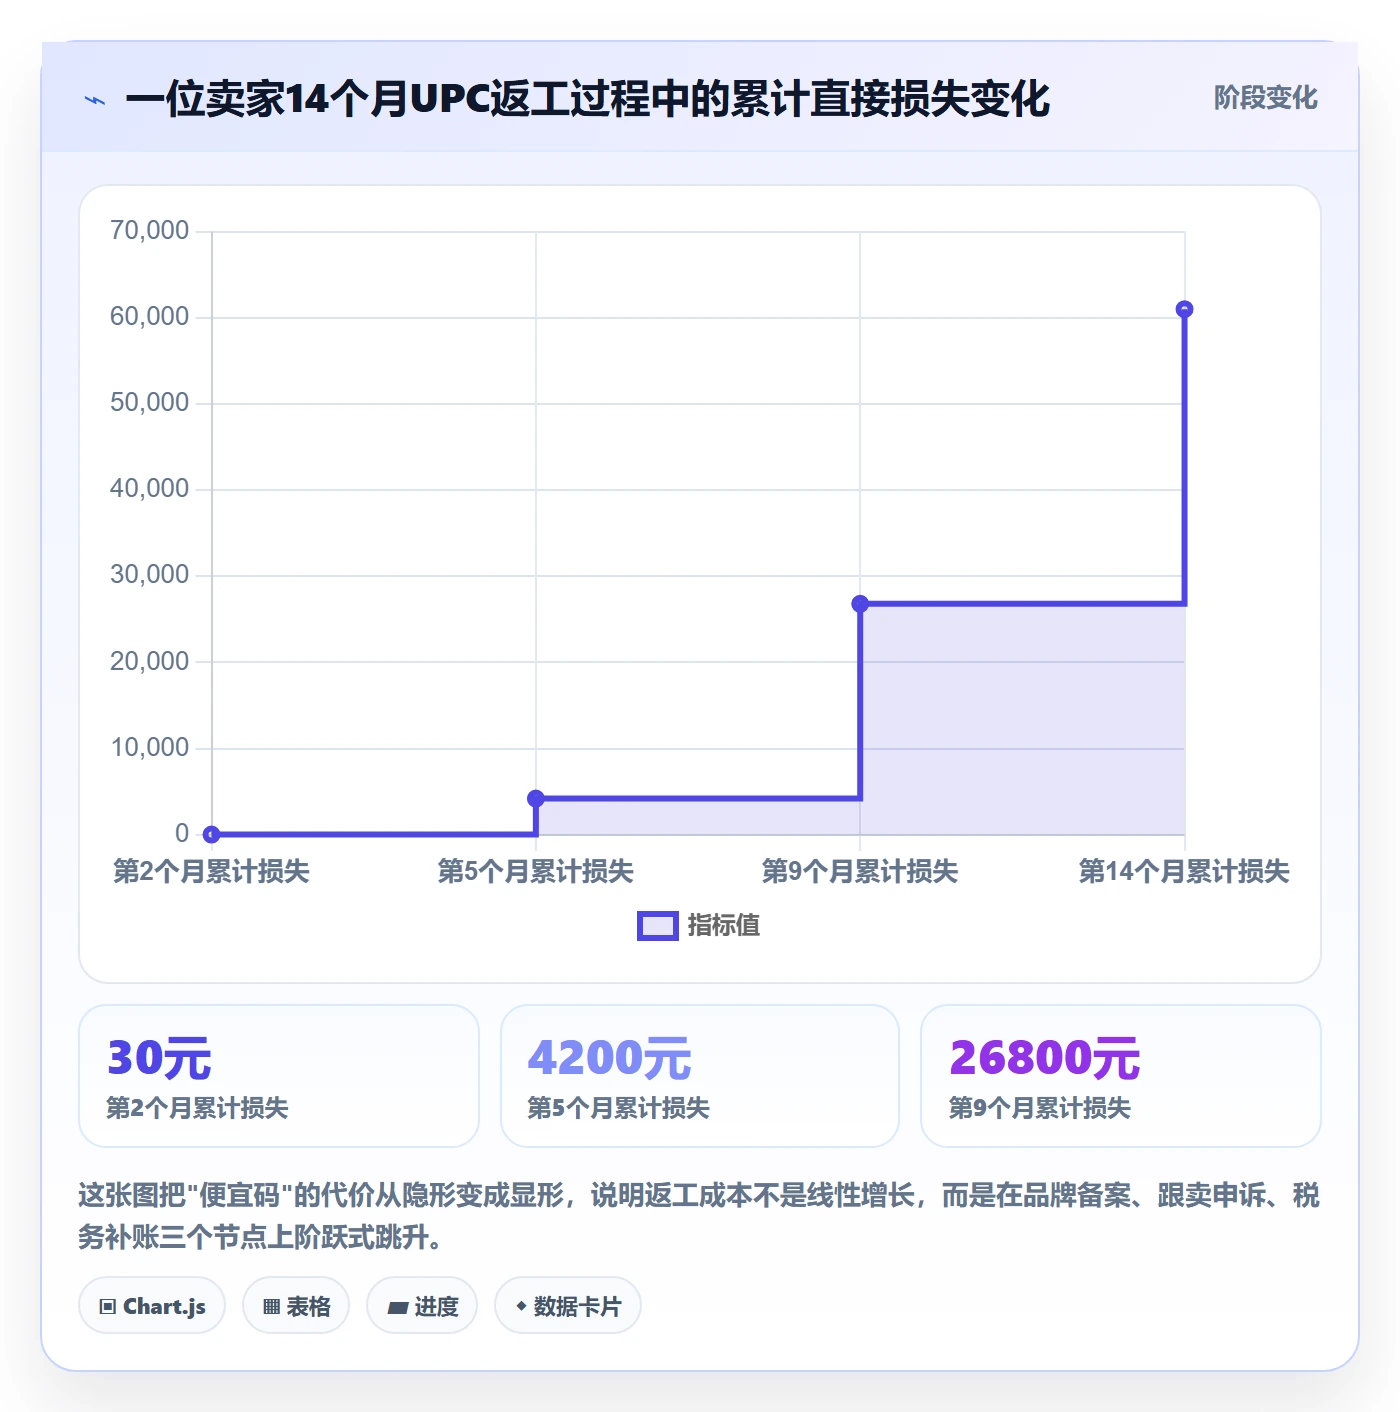Click the y-axis value 70,000

149,231
